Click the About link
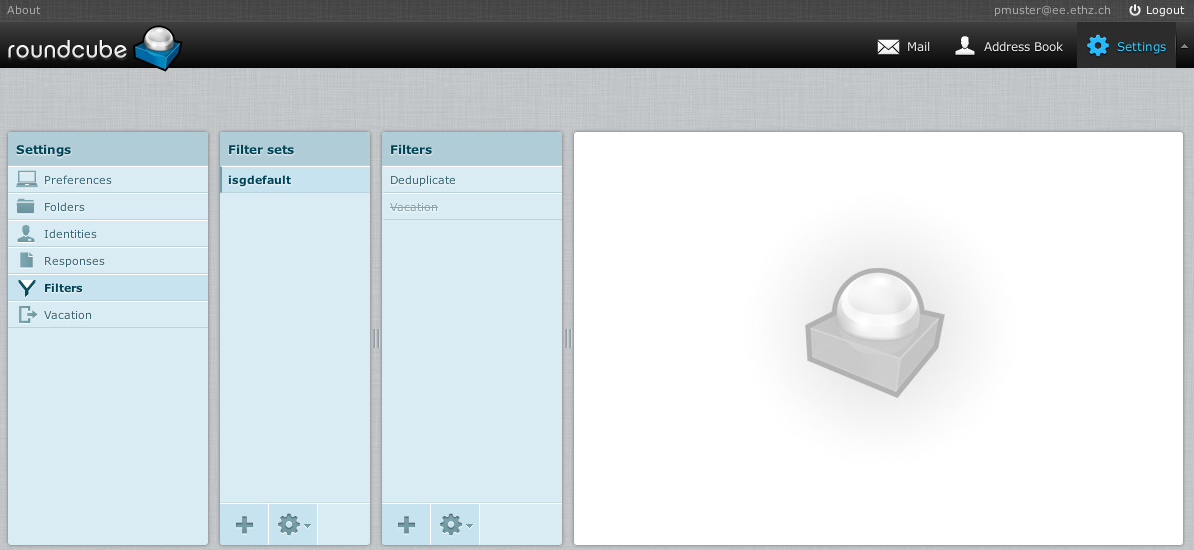The width and height of the screenshot is (1194, 550). point(24,10)
